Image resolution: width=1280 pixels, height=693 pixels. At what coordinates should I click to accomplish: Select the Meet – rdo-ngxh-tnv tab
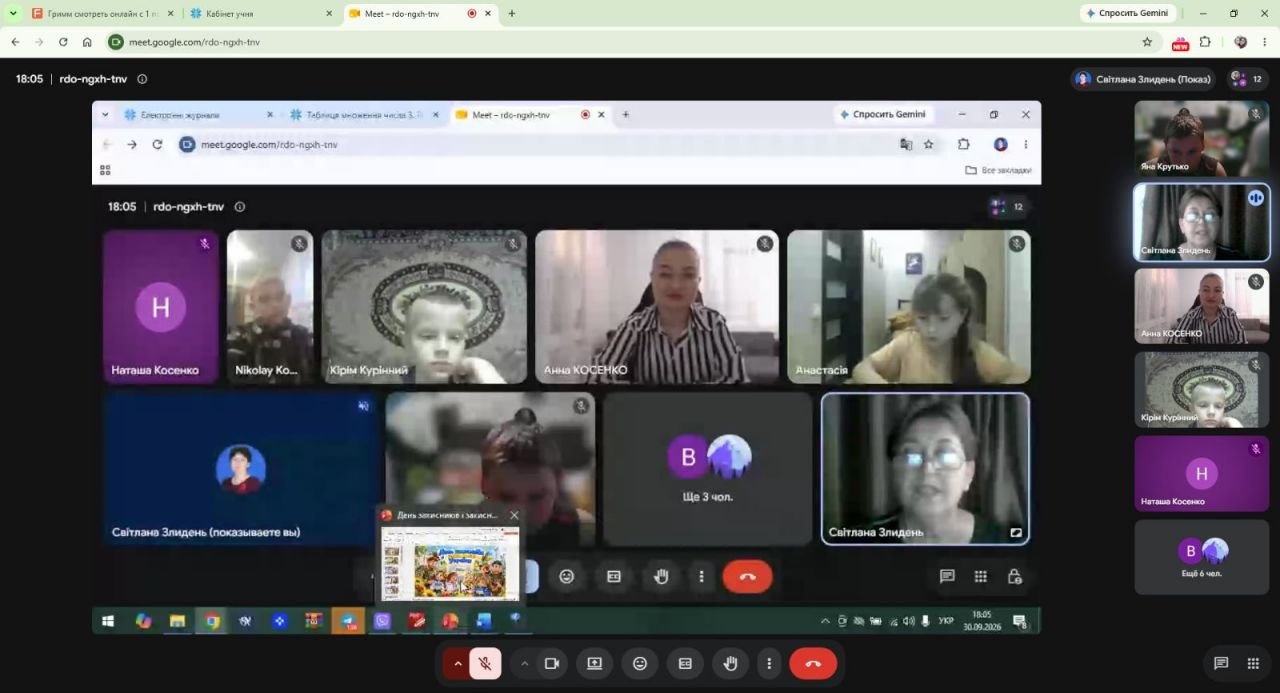coord(421,14)
